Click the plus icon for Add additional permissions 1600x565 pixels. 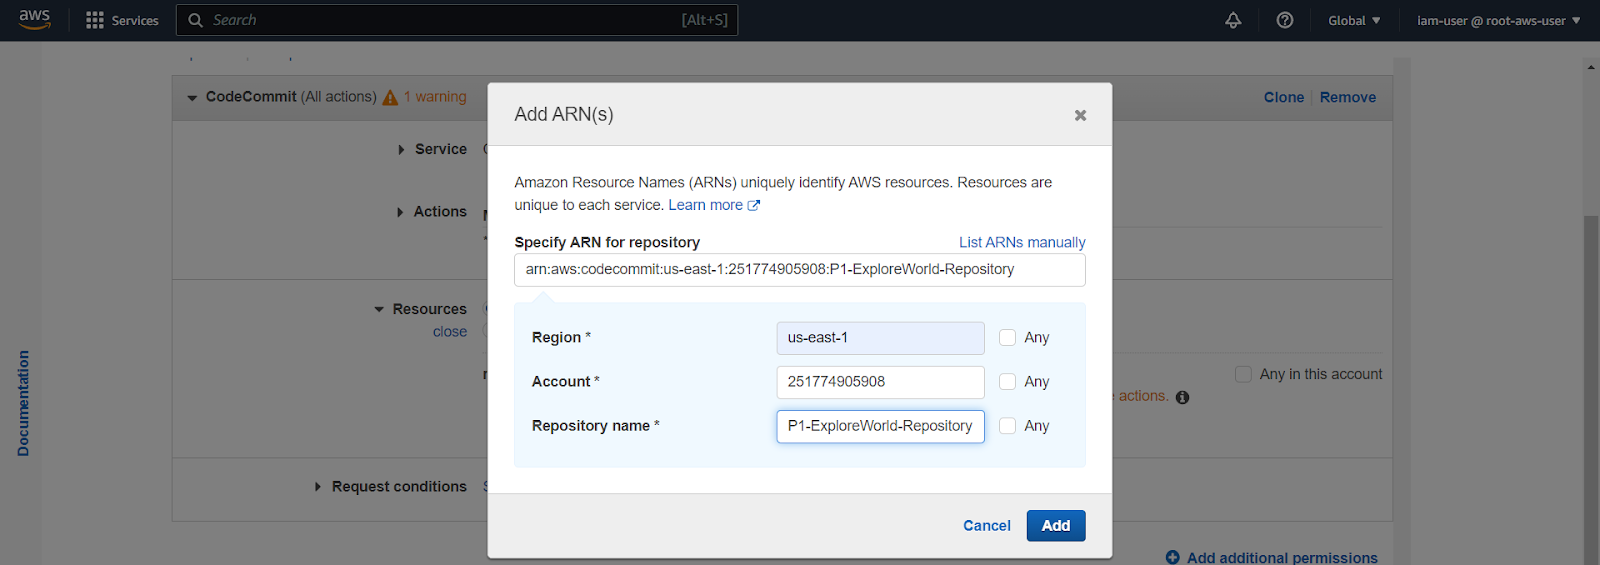[1172, 557]
